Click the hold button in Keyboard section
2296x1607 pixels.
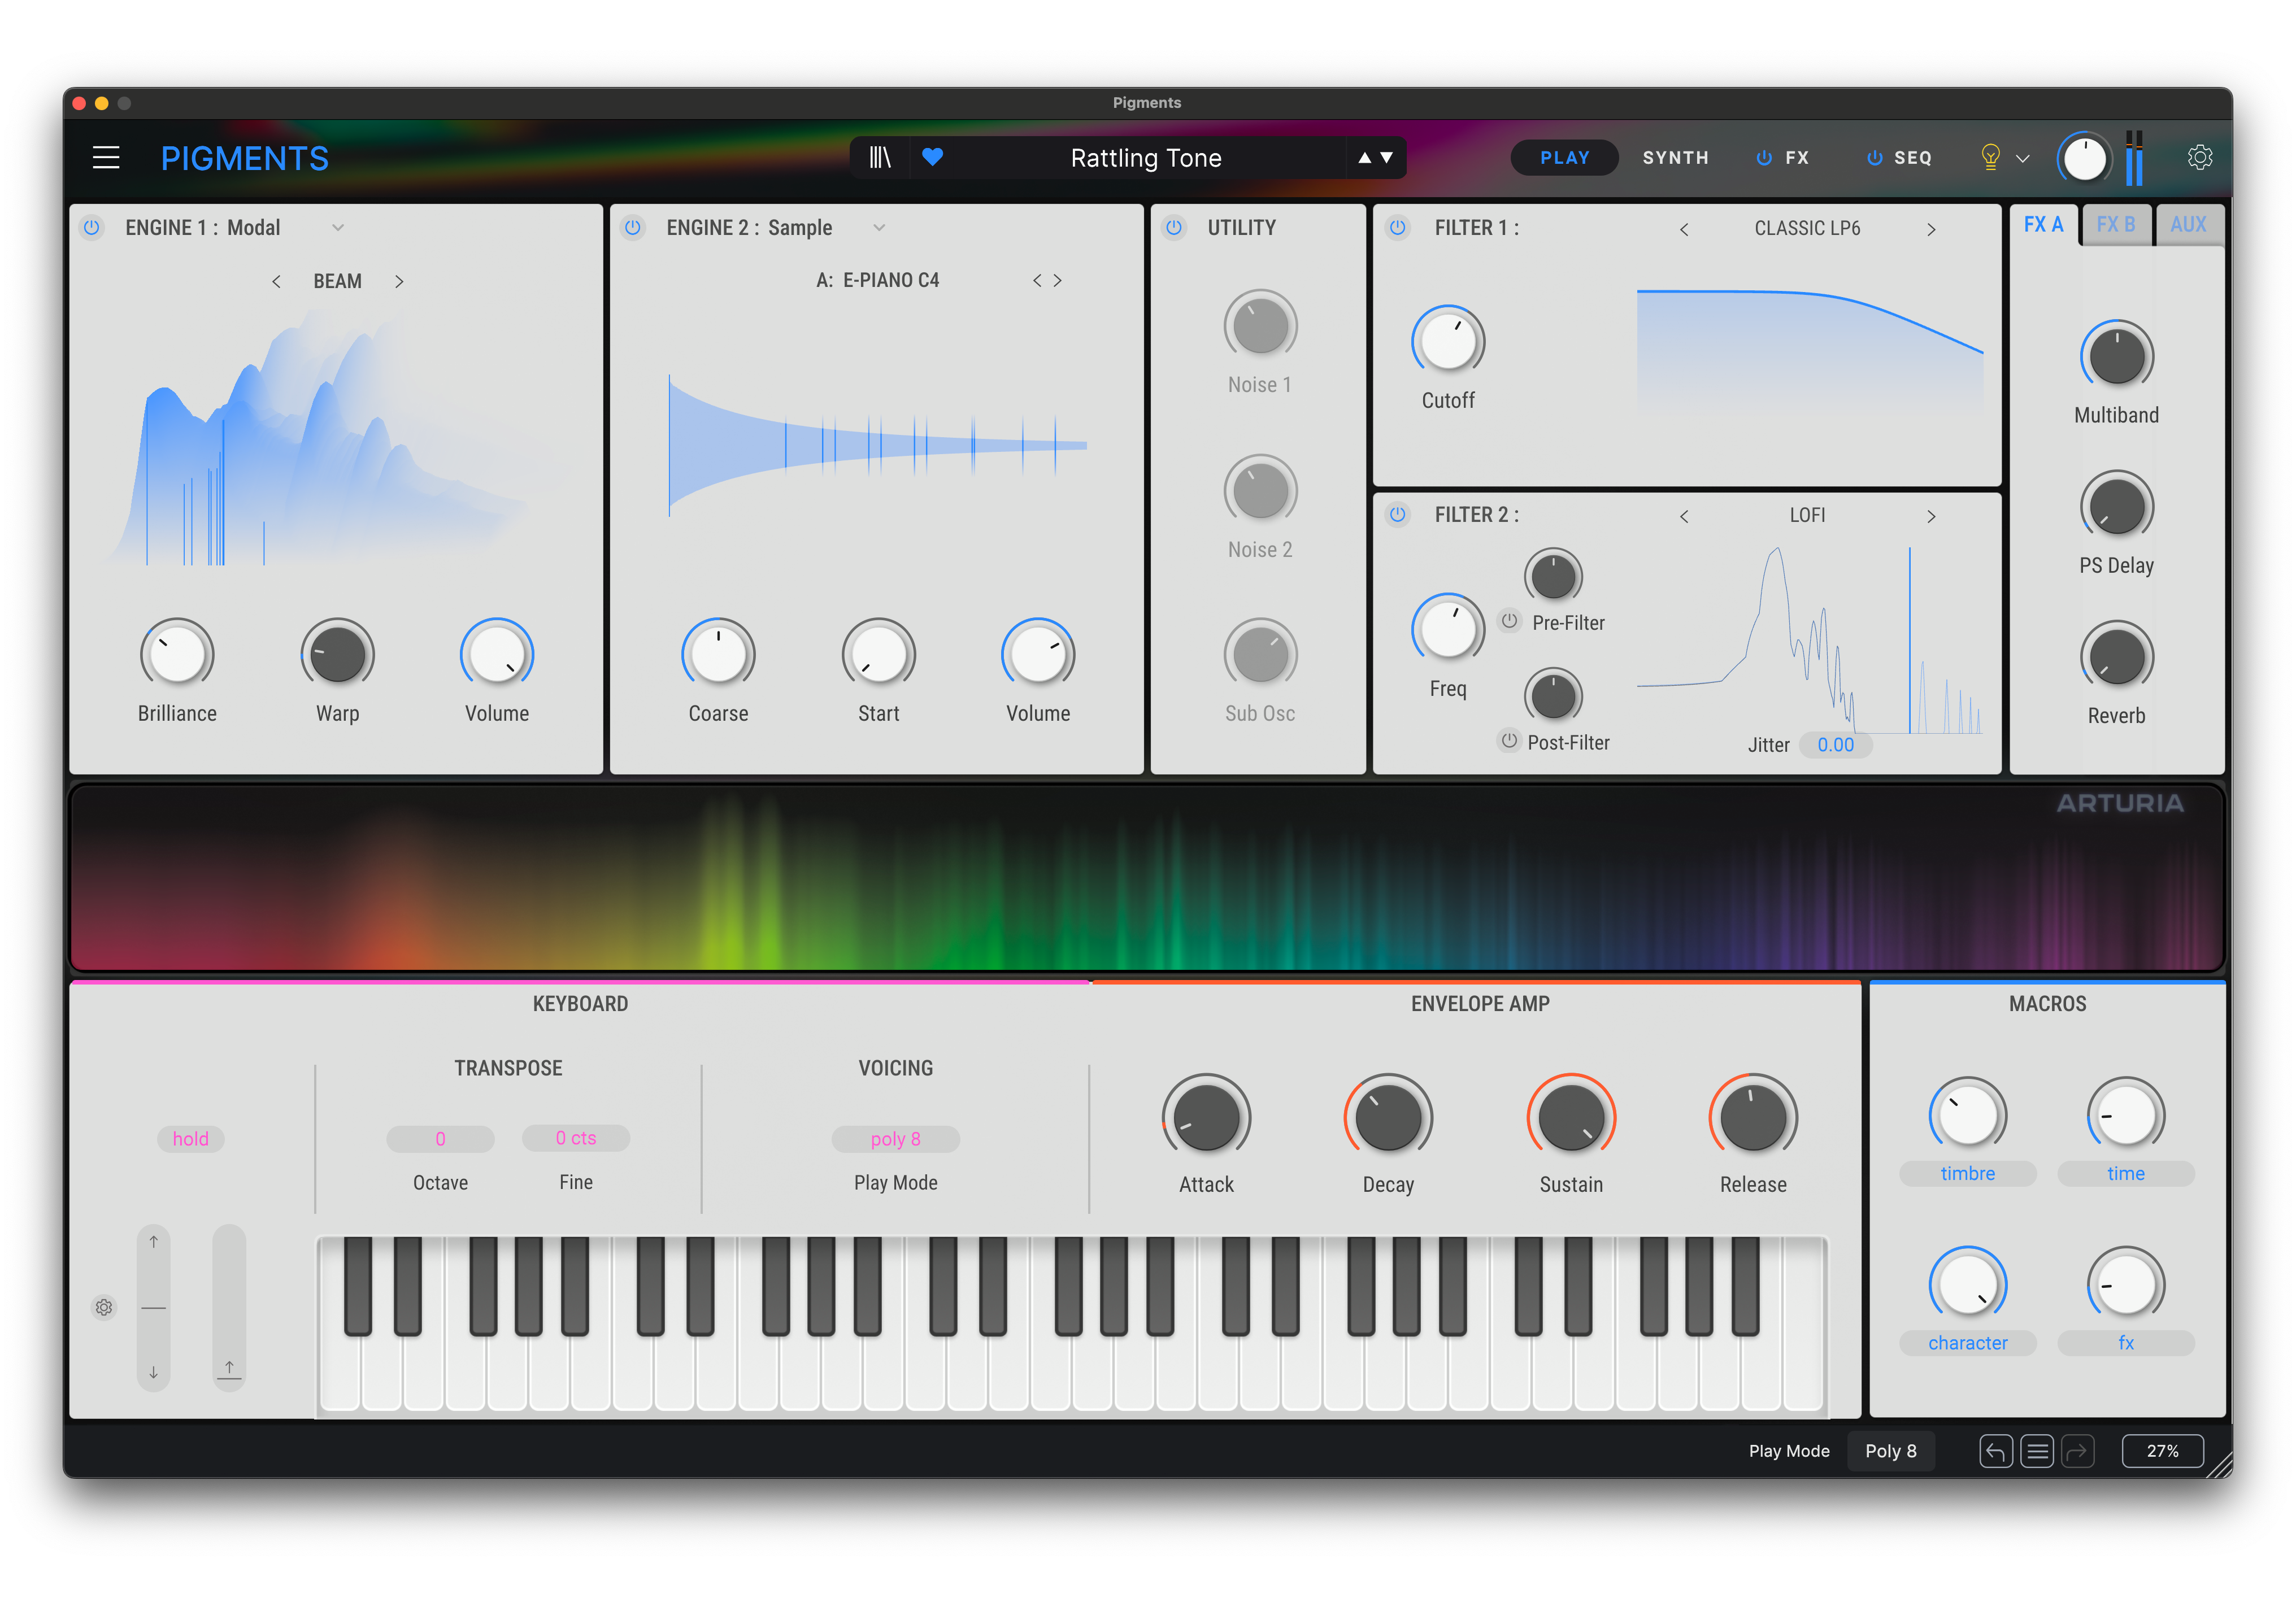click(x=190, y=1138)
